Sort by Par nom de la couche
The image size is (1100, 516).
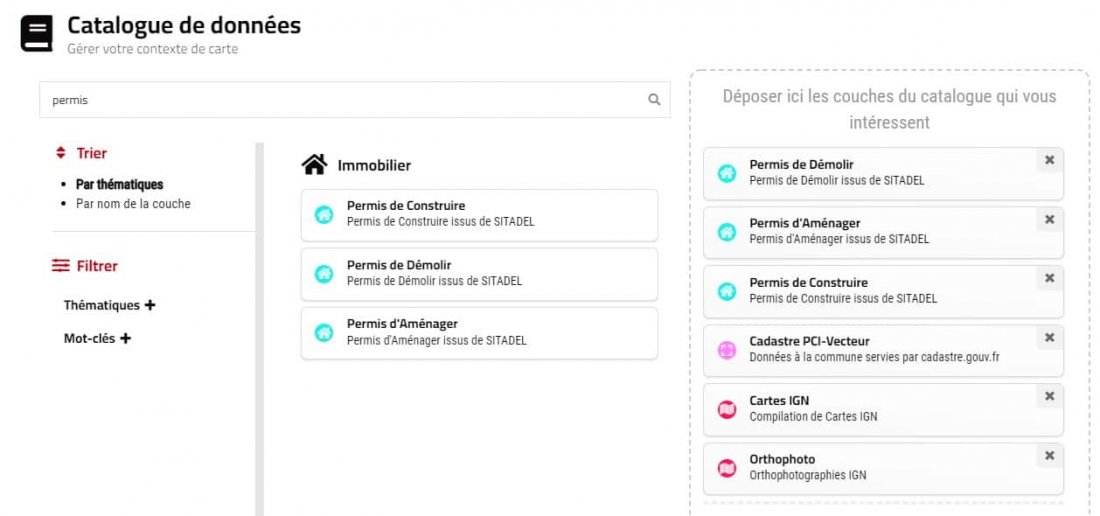[133, 204]
